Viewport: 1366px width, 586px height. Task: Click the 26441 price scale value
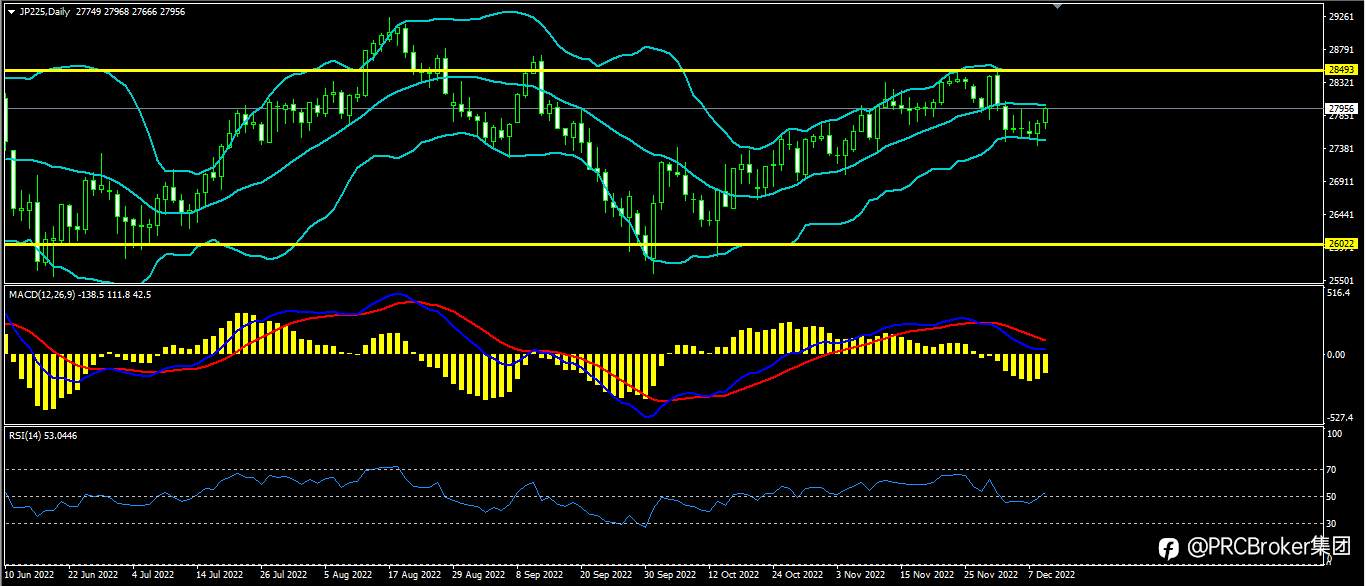click(1340, 214)
